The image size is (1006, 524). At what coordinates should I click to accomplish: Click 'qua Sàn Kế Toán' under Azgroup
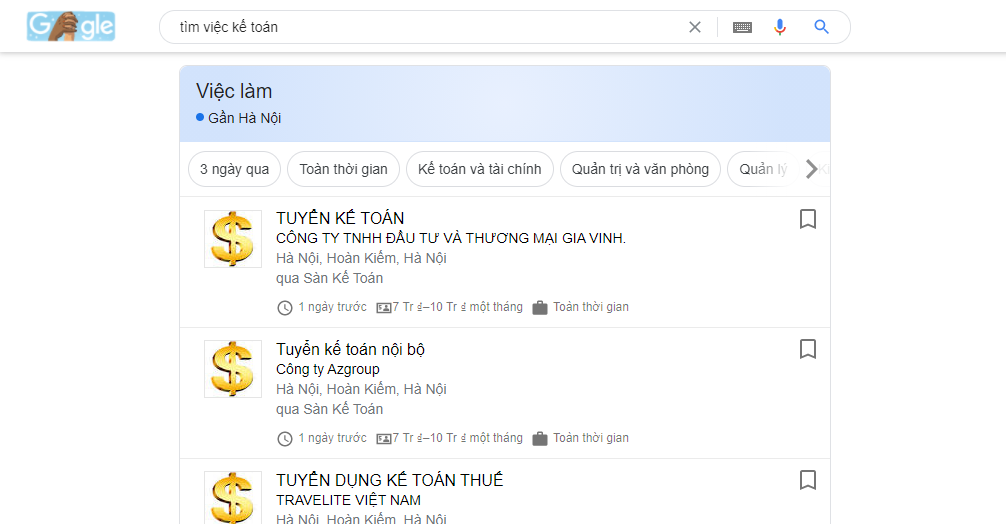(x=330, y=409)
